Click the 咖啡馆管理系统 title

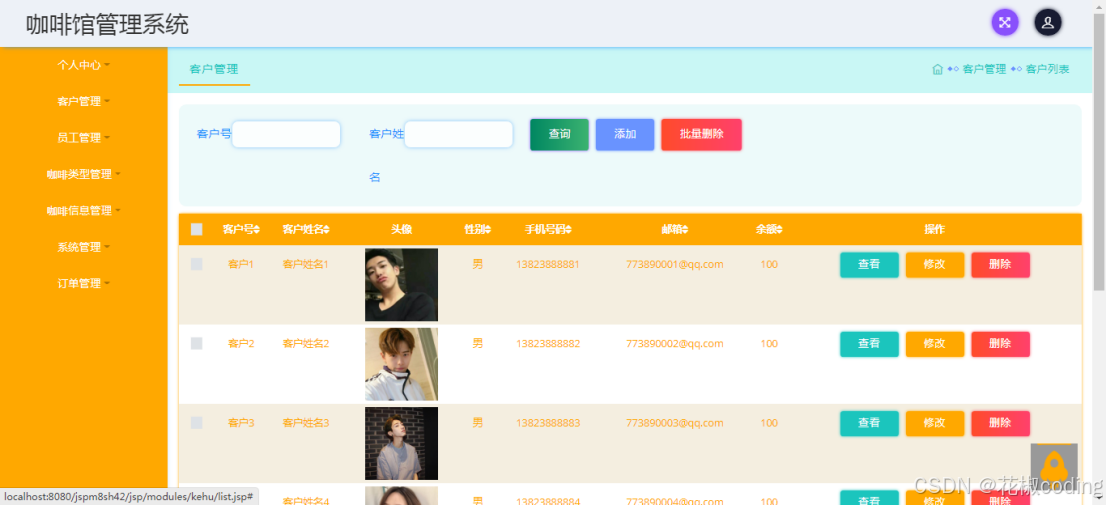[107, 25]
